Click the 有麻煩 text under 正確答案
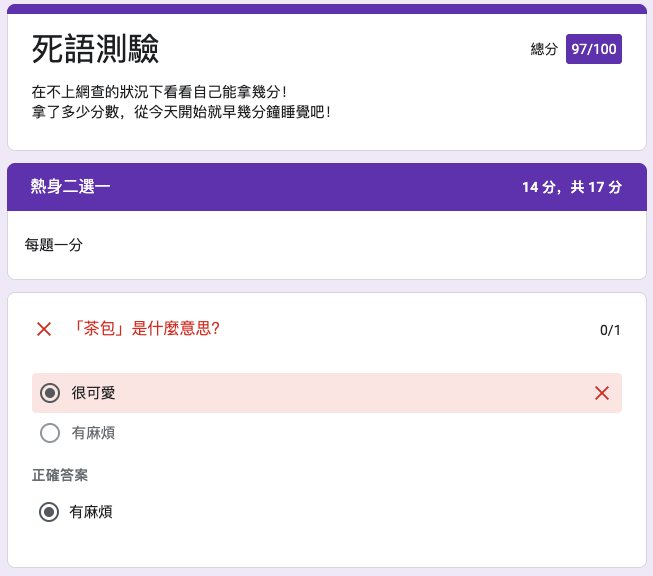 point(91,512)
